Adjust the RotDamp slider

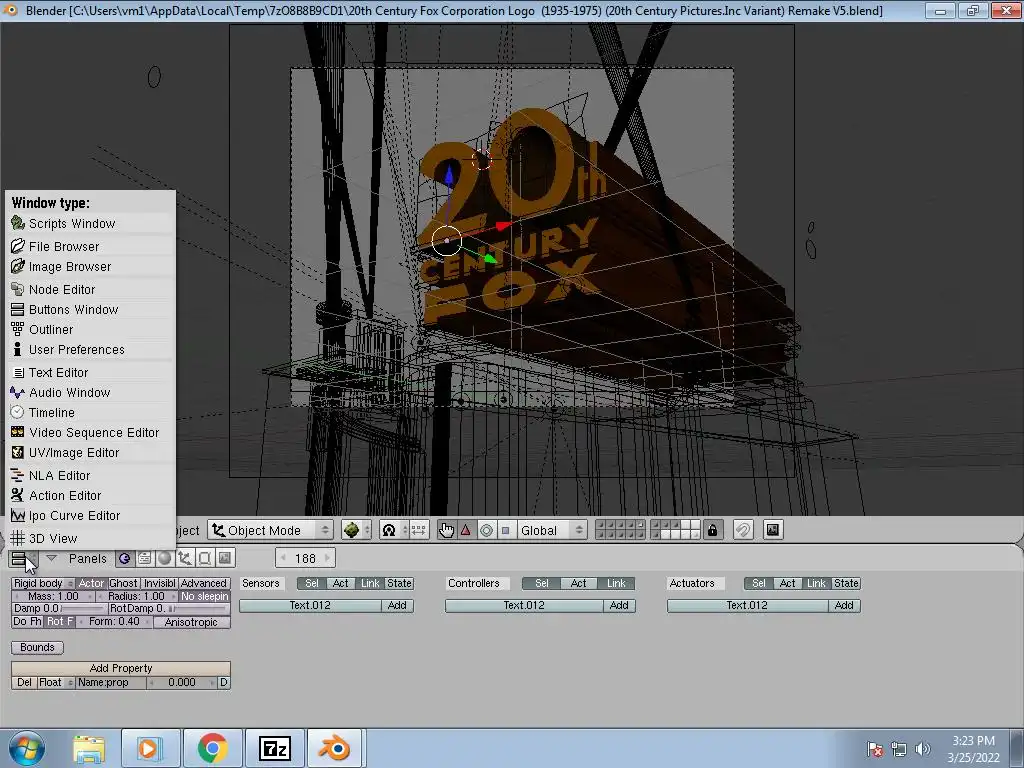click(168, 609)
